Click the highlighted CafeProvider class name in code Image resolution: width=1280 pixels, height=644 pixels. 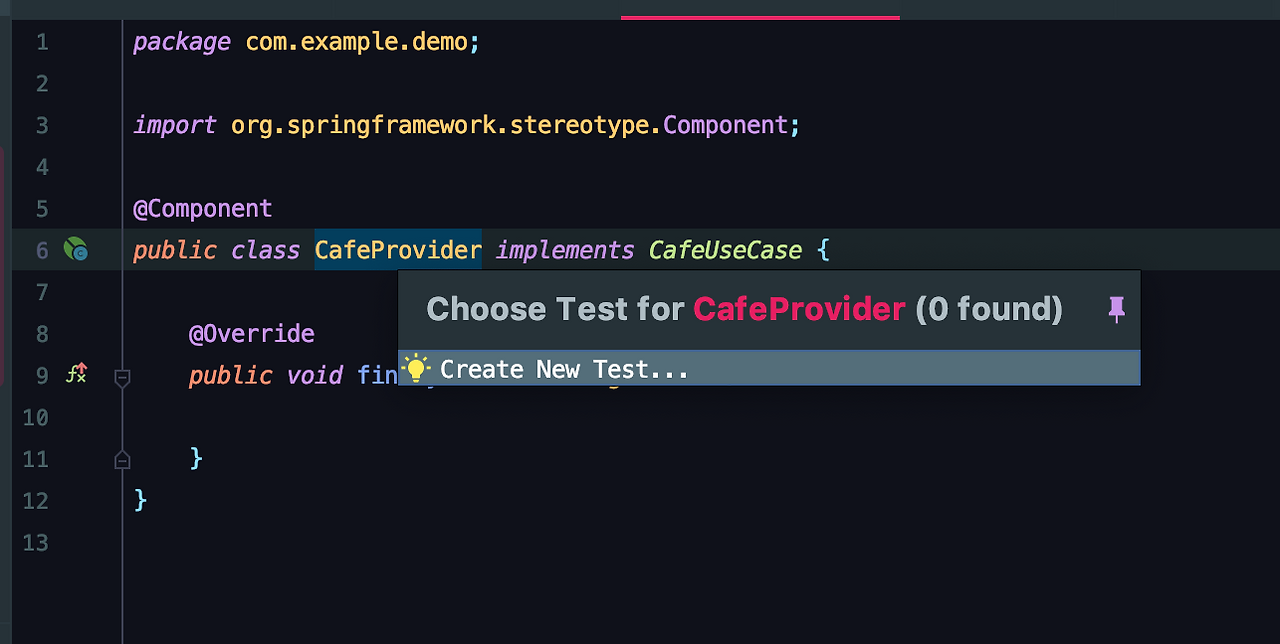398,250
